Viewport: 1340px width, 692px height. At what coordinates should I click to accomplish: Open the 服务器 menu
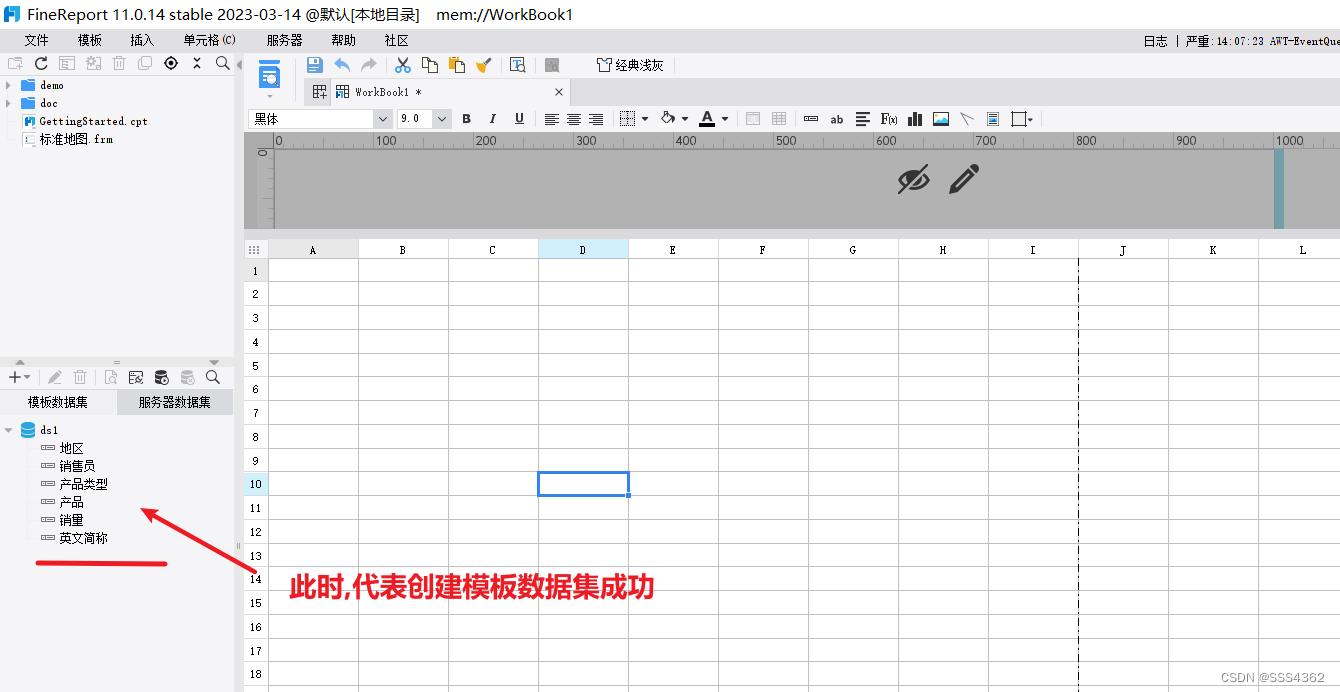click(285, 40)
